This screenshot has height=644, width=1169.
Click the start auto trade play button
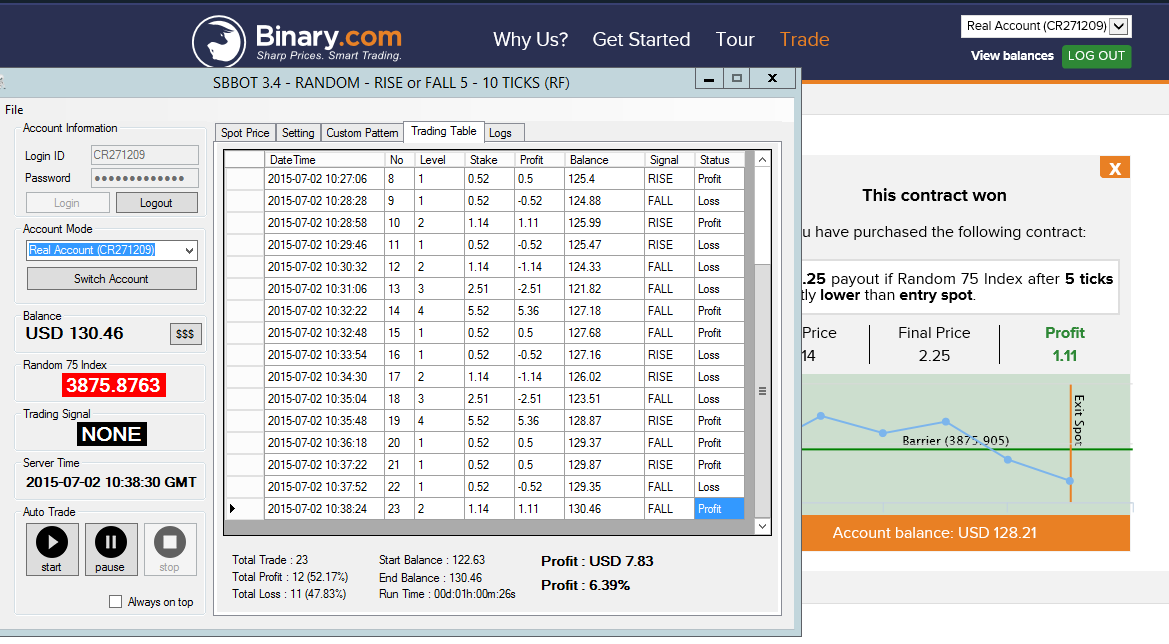coord(51,549)
